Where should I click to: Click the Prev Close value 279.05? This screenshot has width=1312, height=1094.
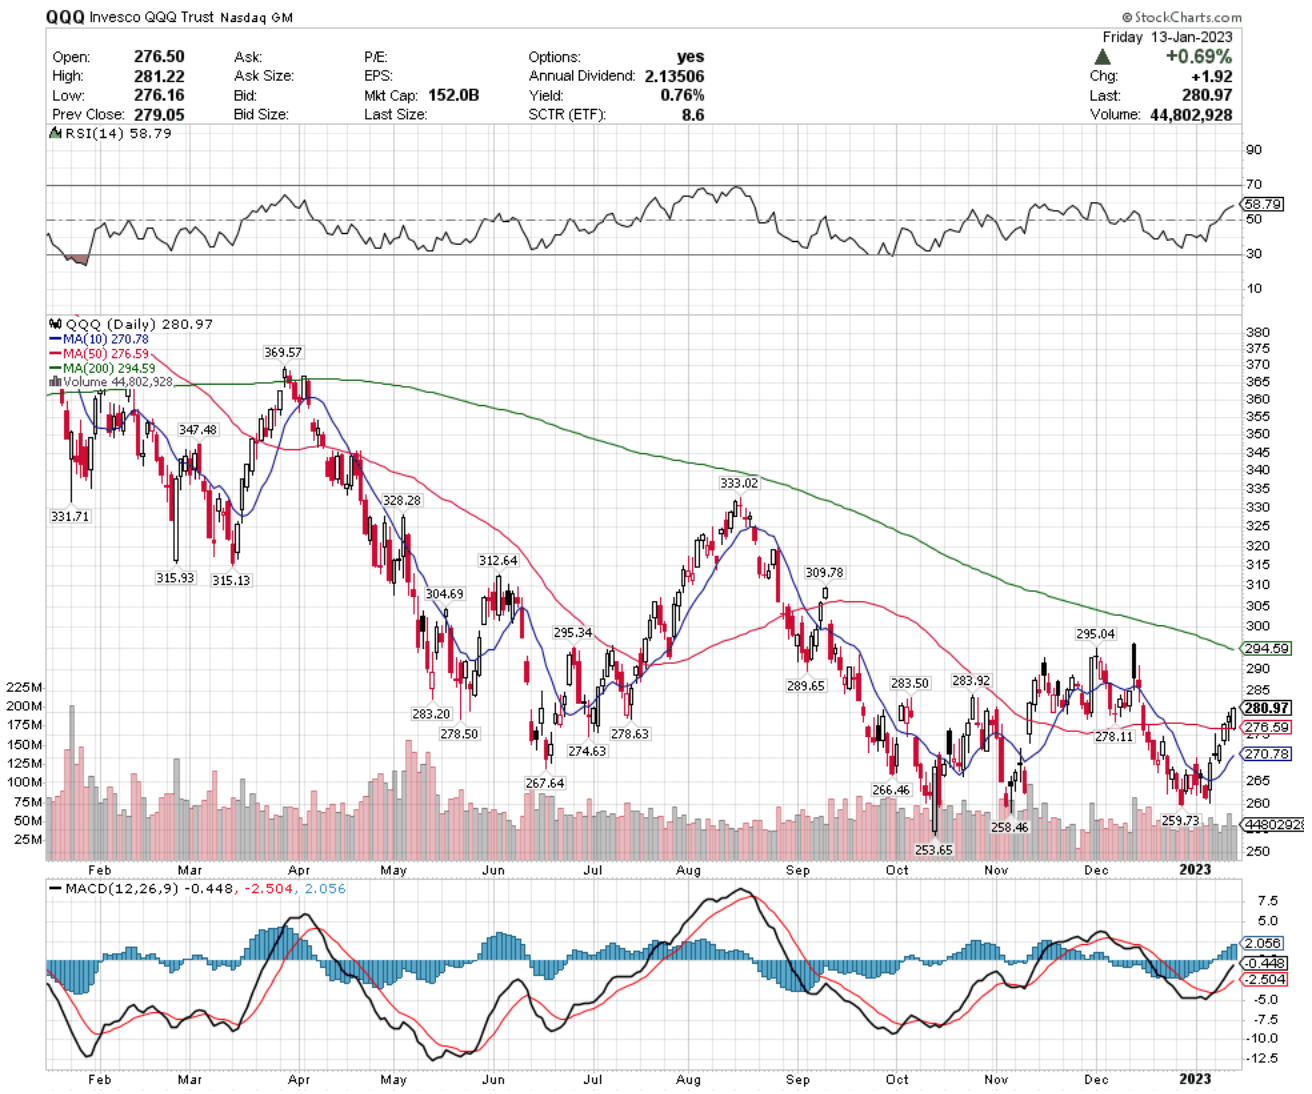point(159,114)
